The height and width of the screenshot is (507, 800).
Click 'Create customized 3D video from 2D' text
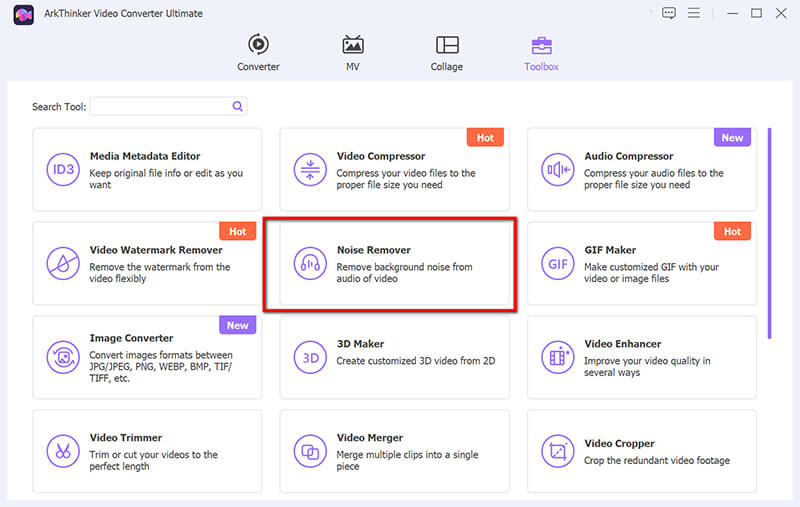[416, 361]
